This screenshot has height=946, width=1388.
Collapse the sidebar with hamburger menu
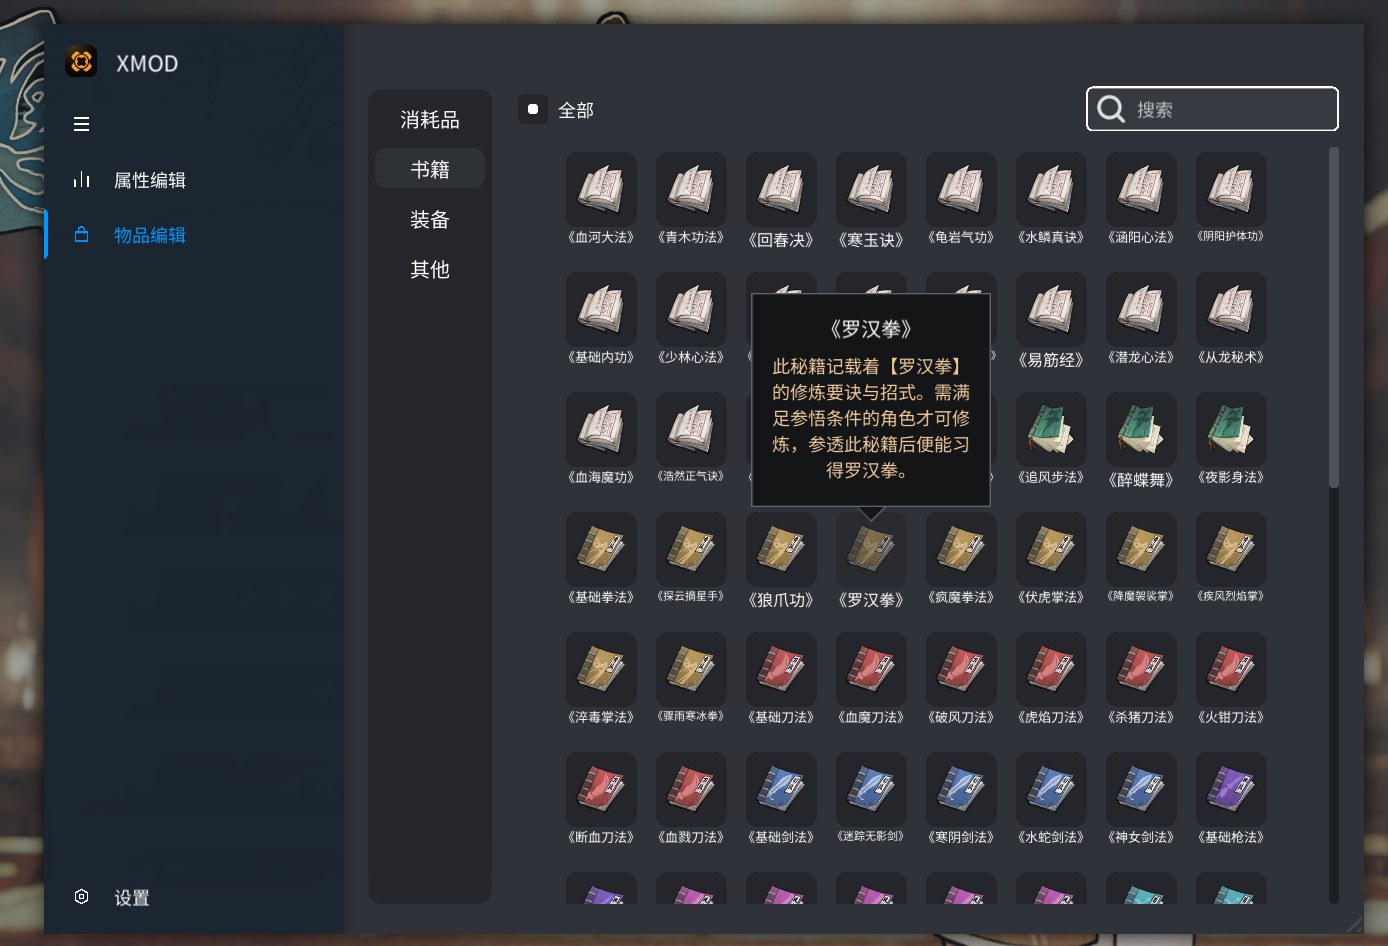(x=81, y=123)
